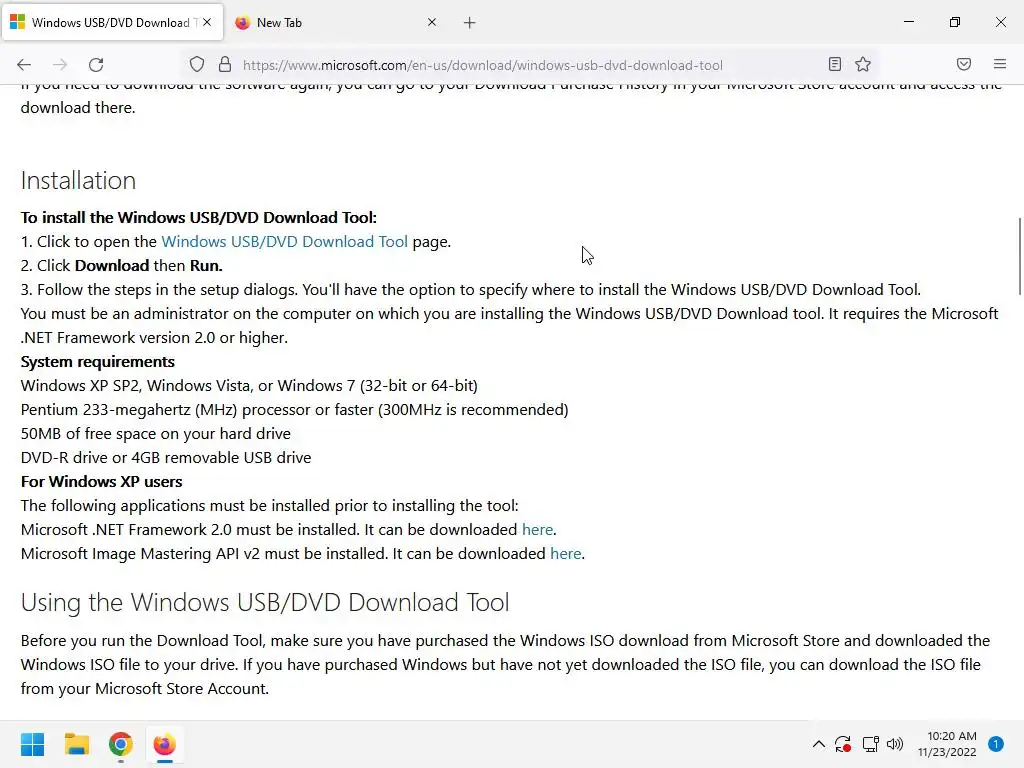The width and height of the screenshot is (1024, 768).
Task: Open the .NET Framework 2.0 'here' link
Action: click(x=537, y=530)
